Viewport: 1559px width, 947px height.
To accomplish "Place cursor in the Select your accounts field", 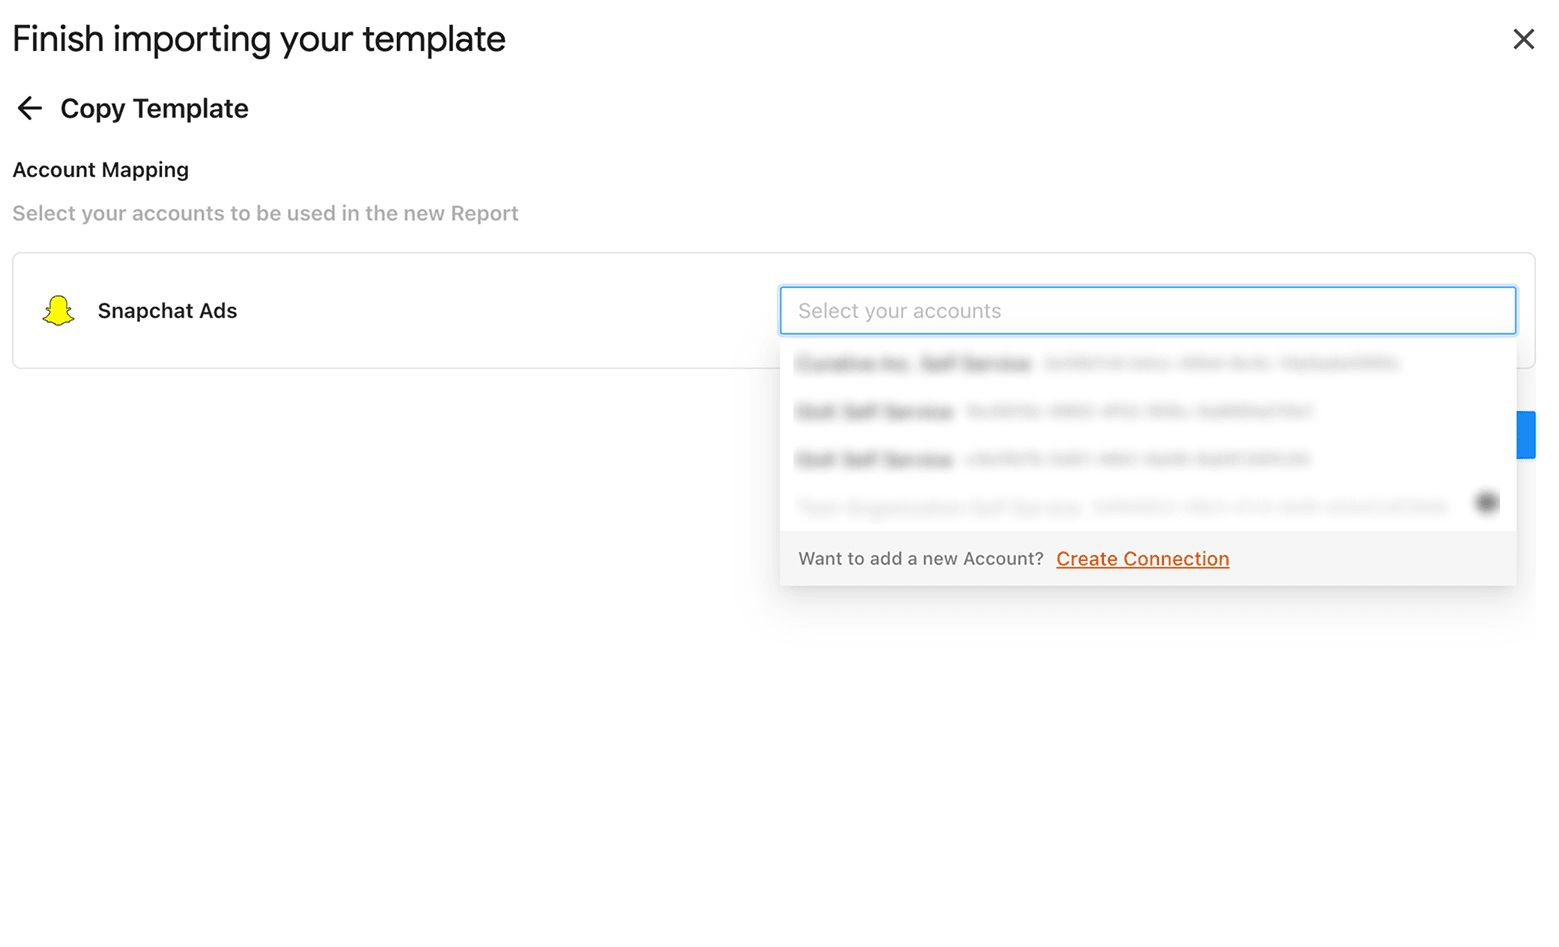I will pos(1147,310).
